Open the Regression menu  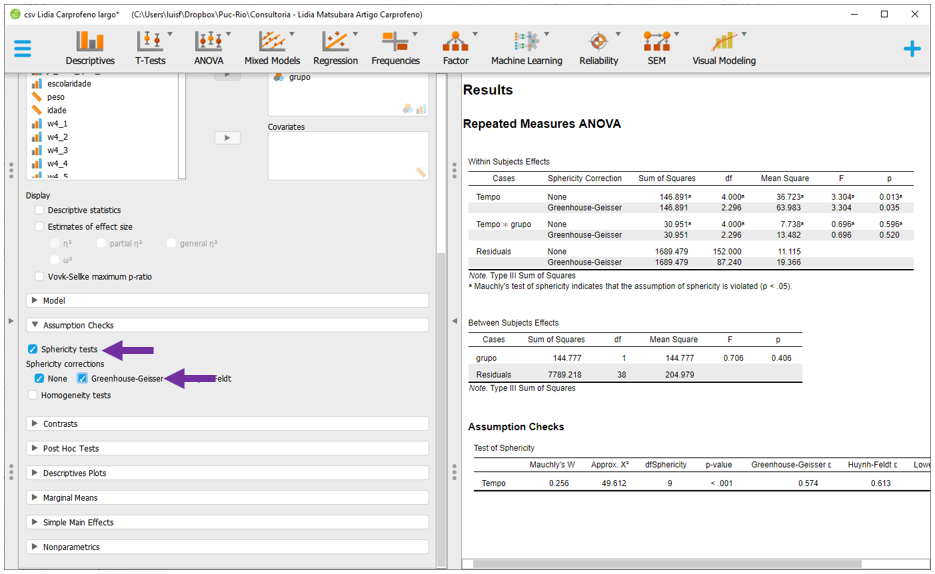tap(335, 47)
